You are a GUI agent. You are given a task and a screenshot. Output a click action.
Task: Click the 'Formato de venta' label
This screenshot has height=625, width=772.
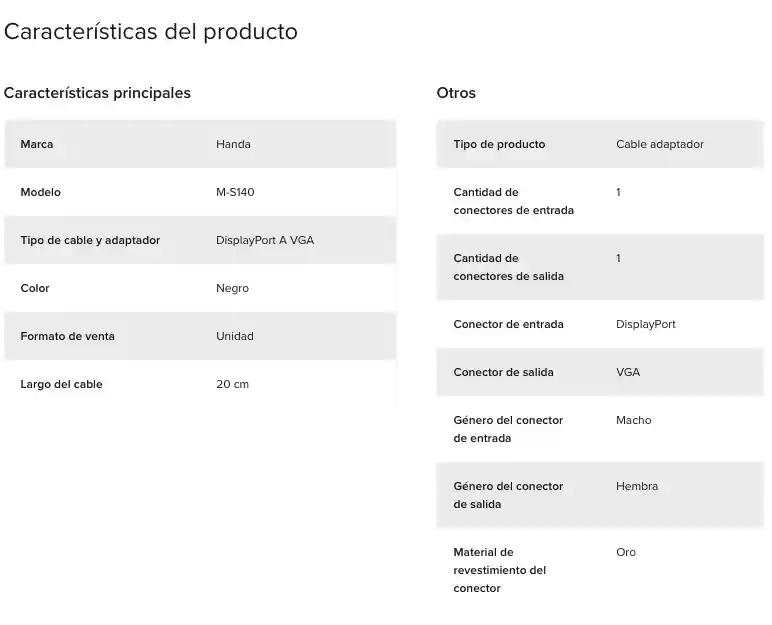point(67,336)
